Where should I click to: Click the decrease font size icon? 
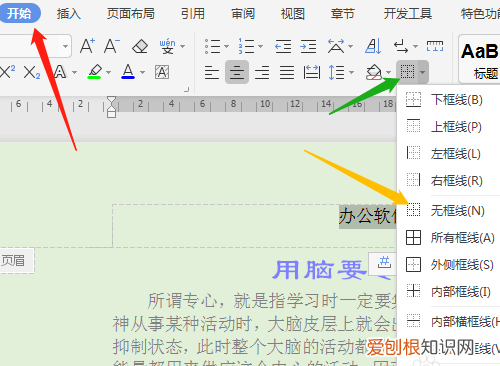[x=111, y=46]
